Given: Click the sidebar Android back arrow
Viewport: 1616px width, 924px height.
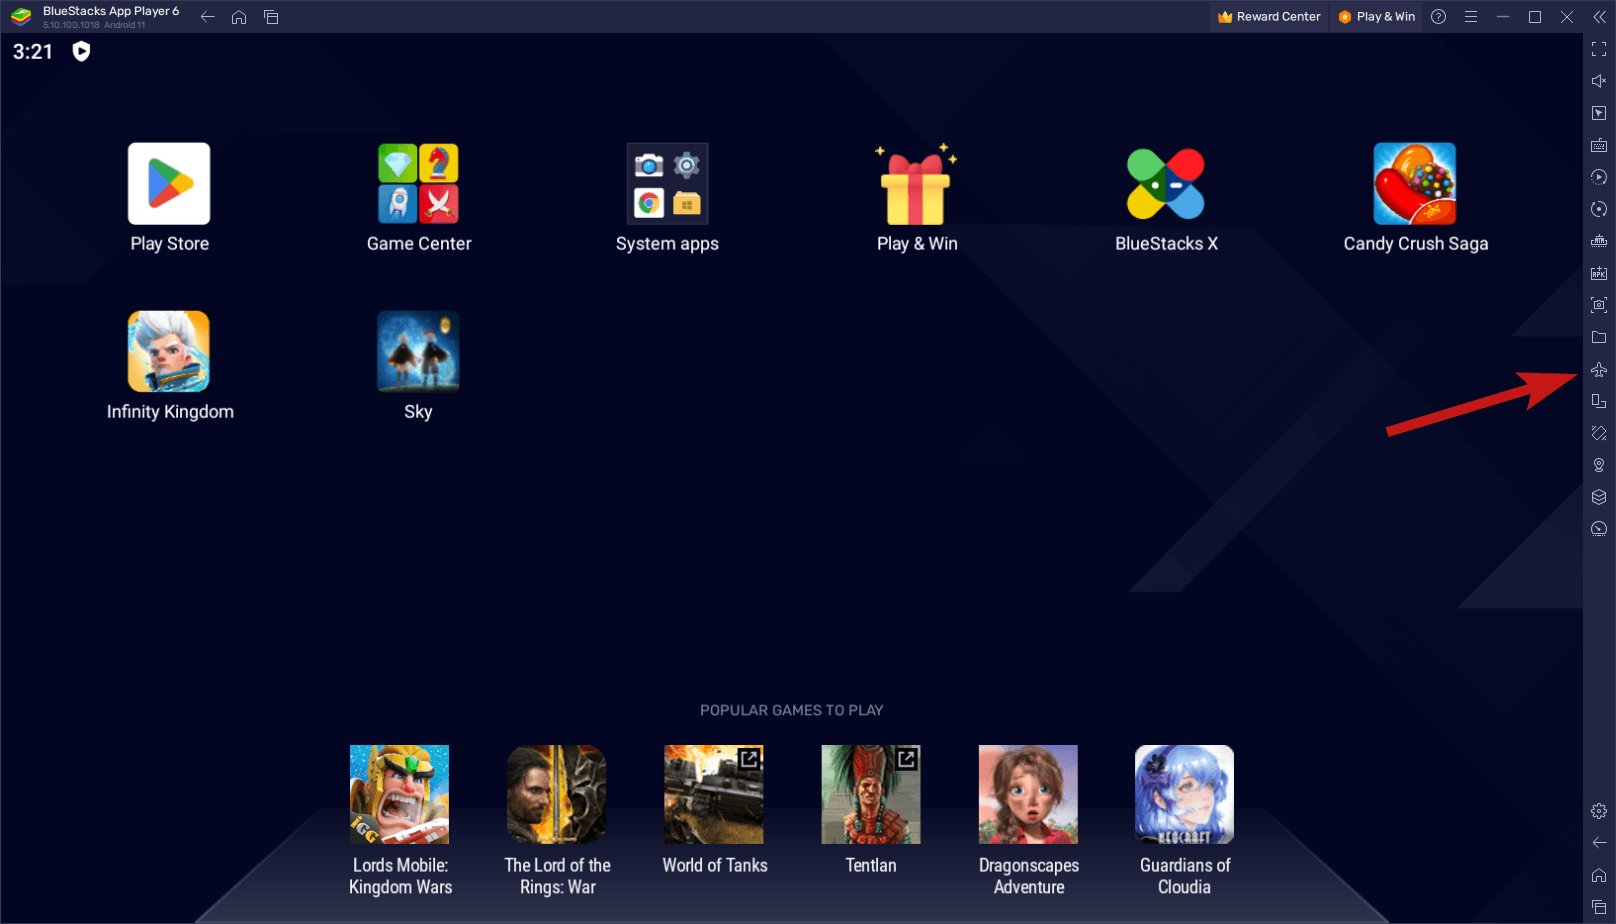Looking at the screenshot, I should (1599, 843).
